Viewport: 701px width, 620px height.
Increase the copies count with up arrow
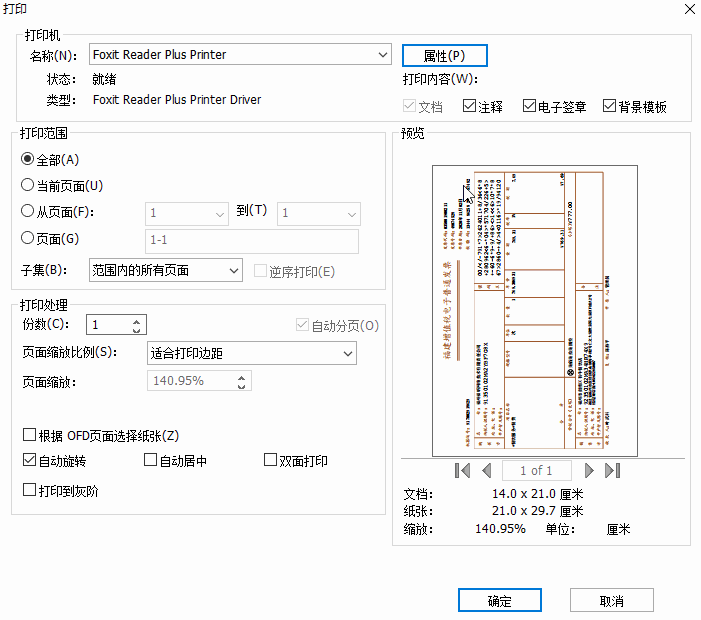pos(137,320)
